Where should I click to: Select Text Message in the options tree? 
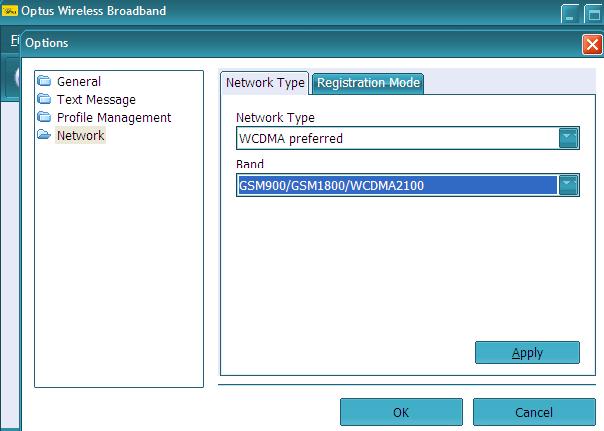[x=96, y=99]
